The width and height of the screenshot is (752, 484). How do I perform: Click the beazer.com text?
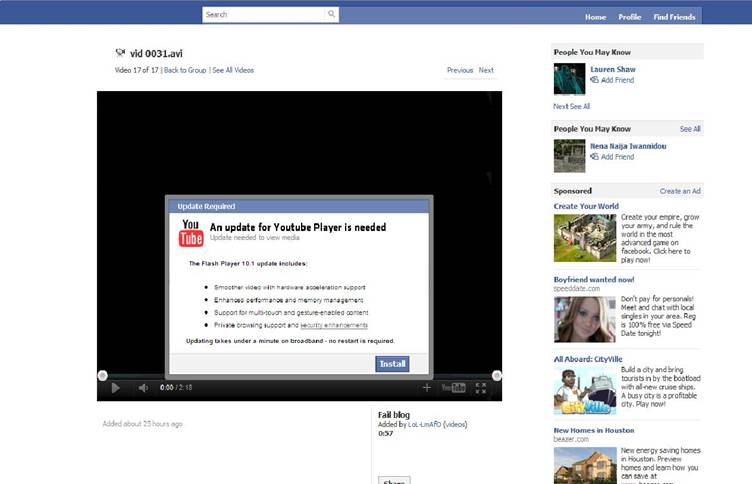pyautogui.click(x=571, y=439)
